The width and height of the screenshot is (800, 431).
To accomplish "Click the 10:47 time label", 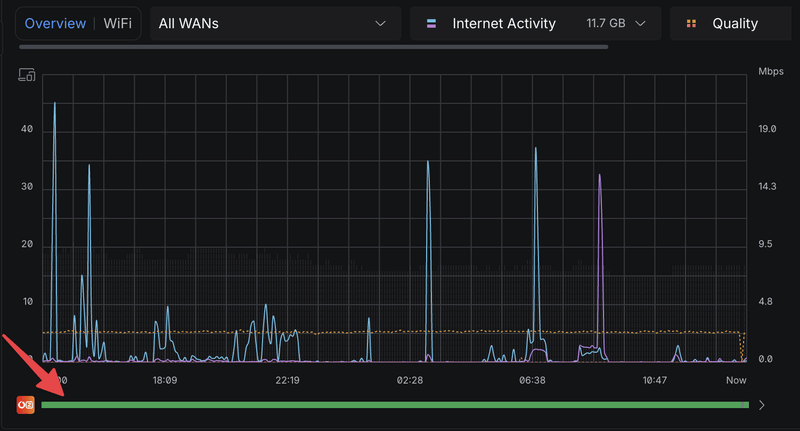I will [655, 381].
